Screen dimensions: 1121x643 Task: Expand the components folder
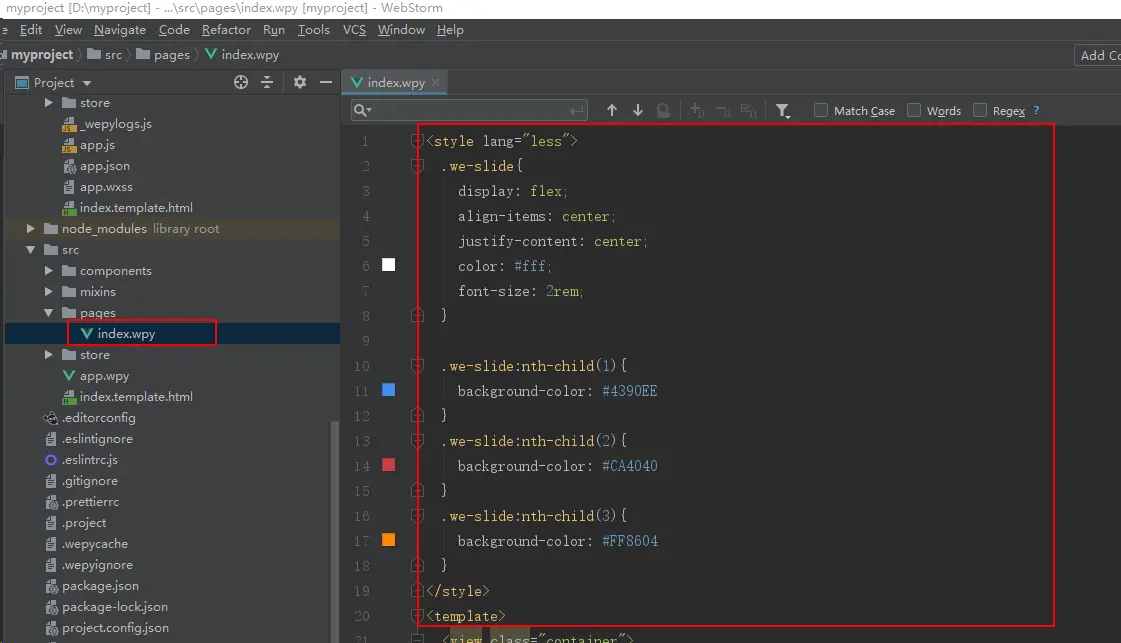click(x=49, y=271)
